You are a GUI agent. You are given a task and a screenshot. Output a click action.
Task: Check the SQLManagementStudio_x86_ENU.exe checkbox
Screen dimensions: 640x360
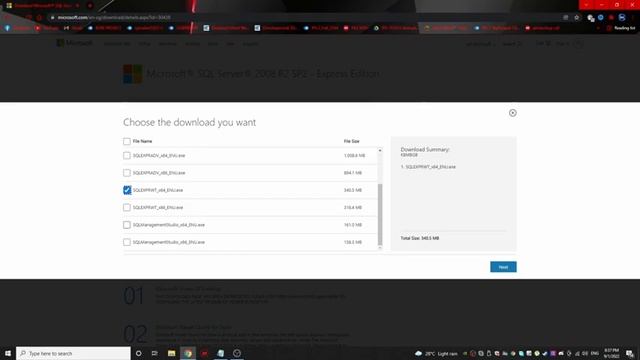127,242
